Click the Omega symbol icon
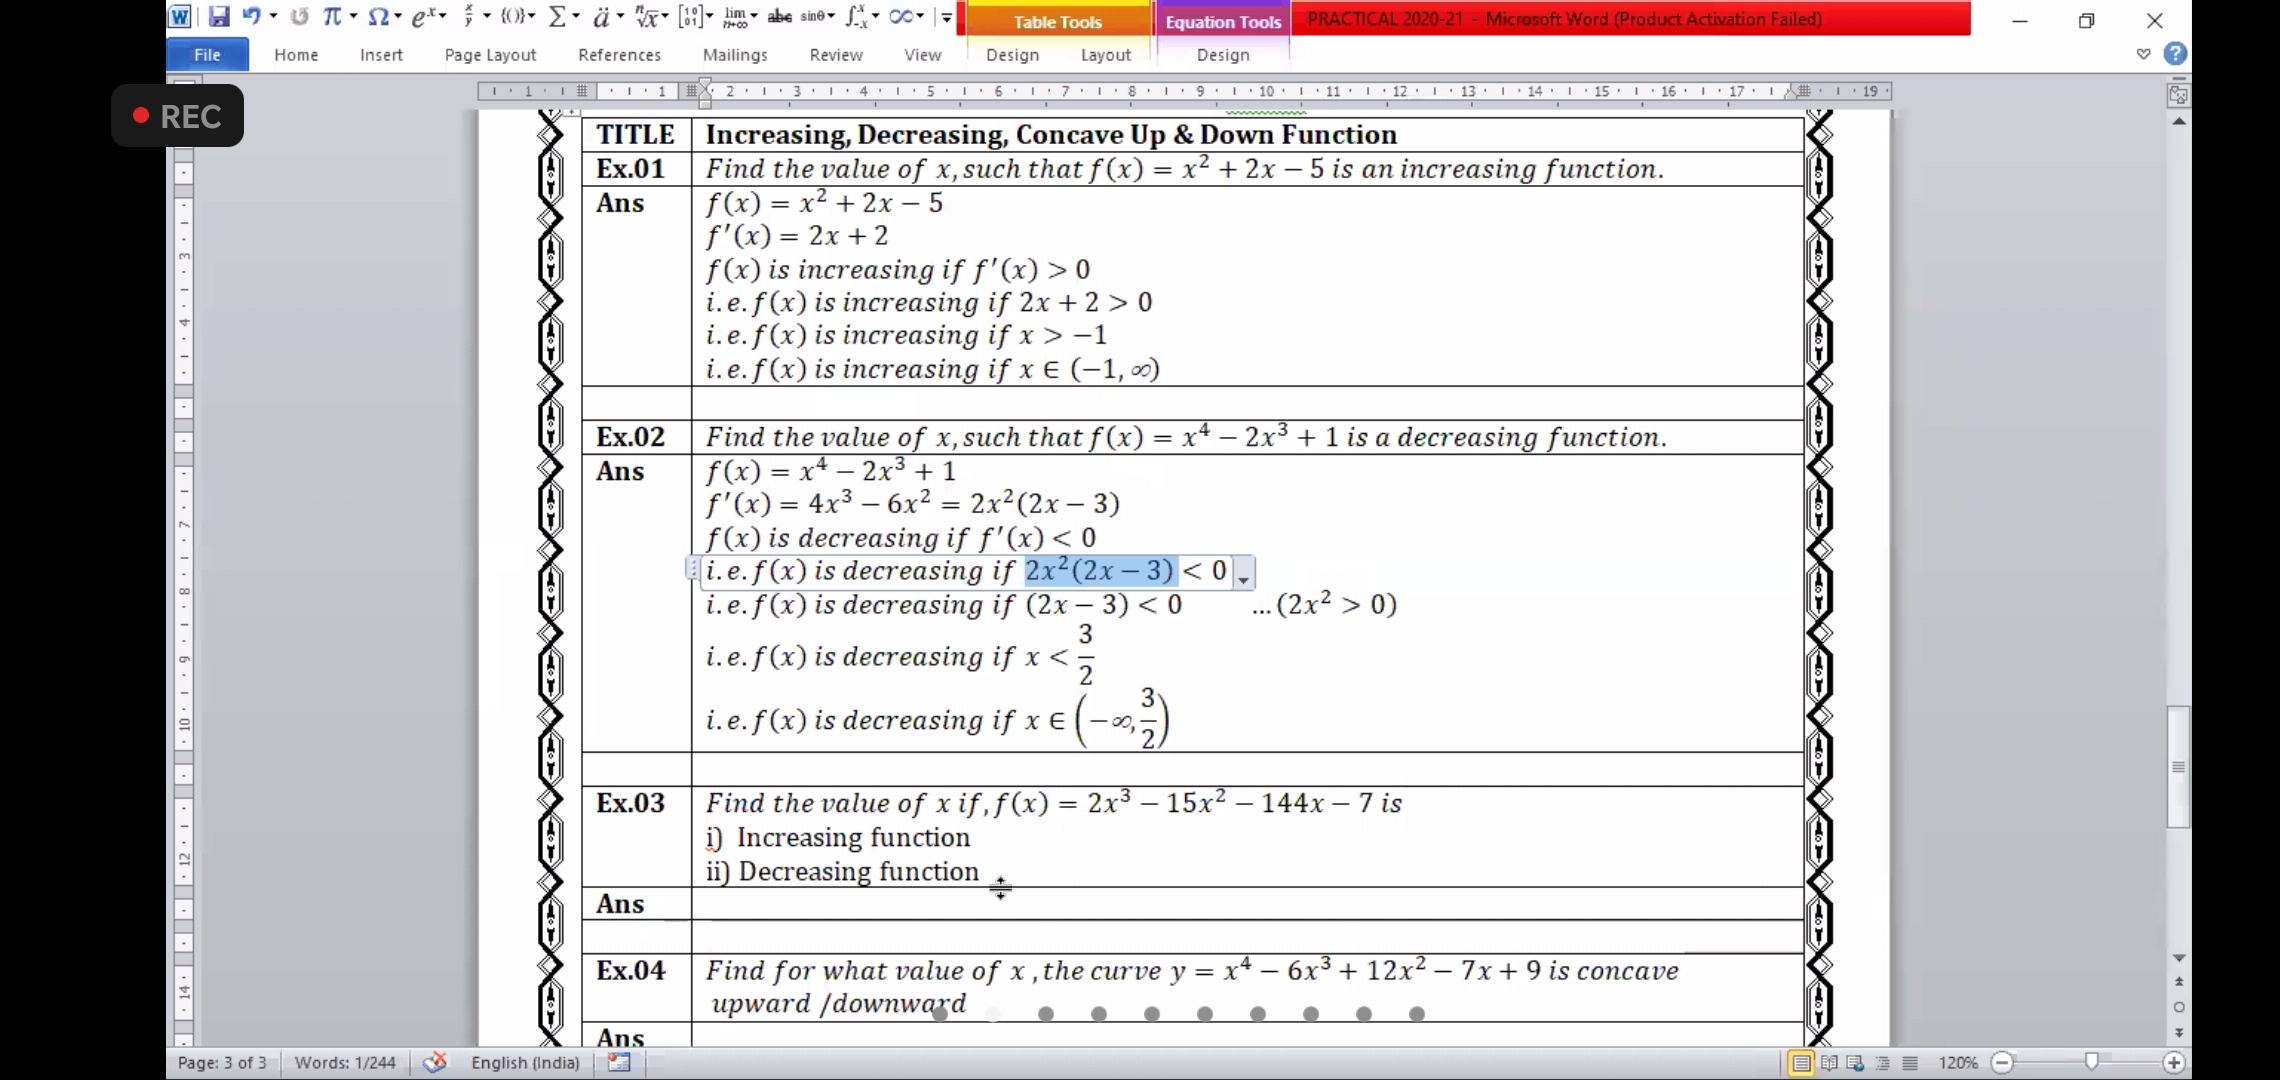Image resolution: width=2280 pixels, height=1080 pixels. coord(377,17)
